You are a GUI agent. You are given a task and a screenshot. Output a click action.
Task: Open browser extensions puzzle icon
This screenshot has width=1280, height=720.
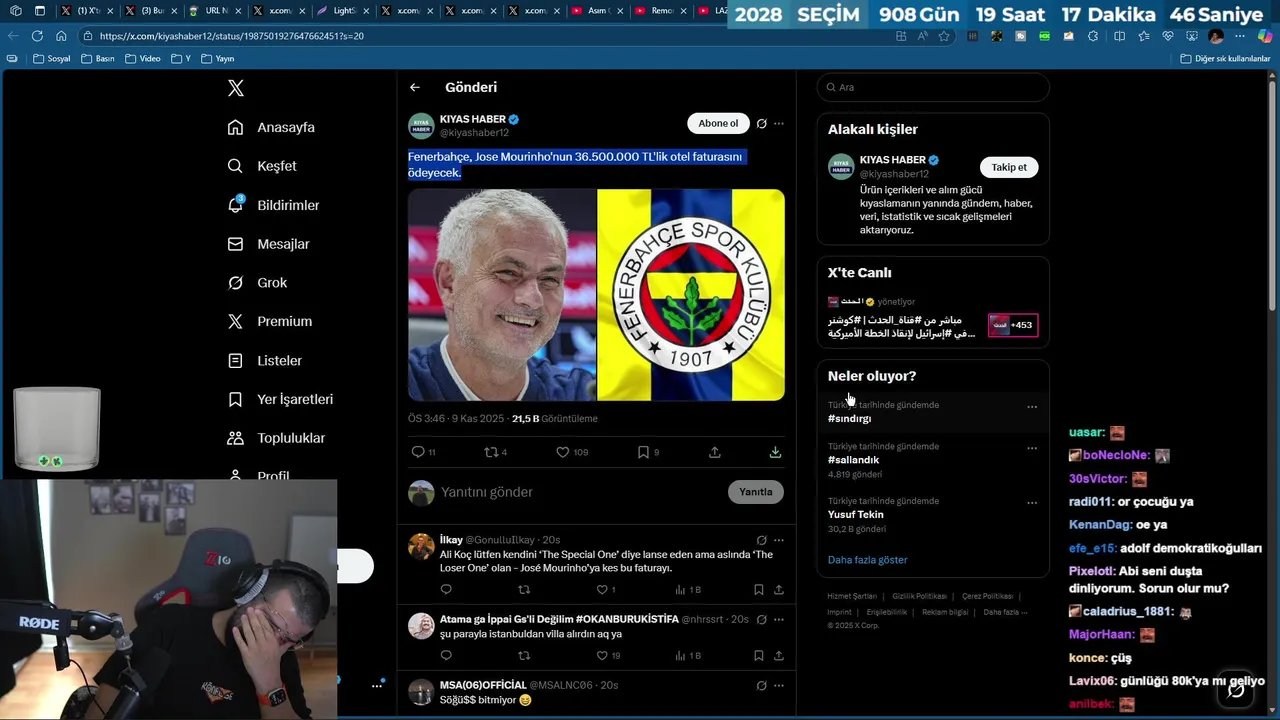[1092, 36]
